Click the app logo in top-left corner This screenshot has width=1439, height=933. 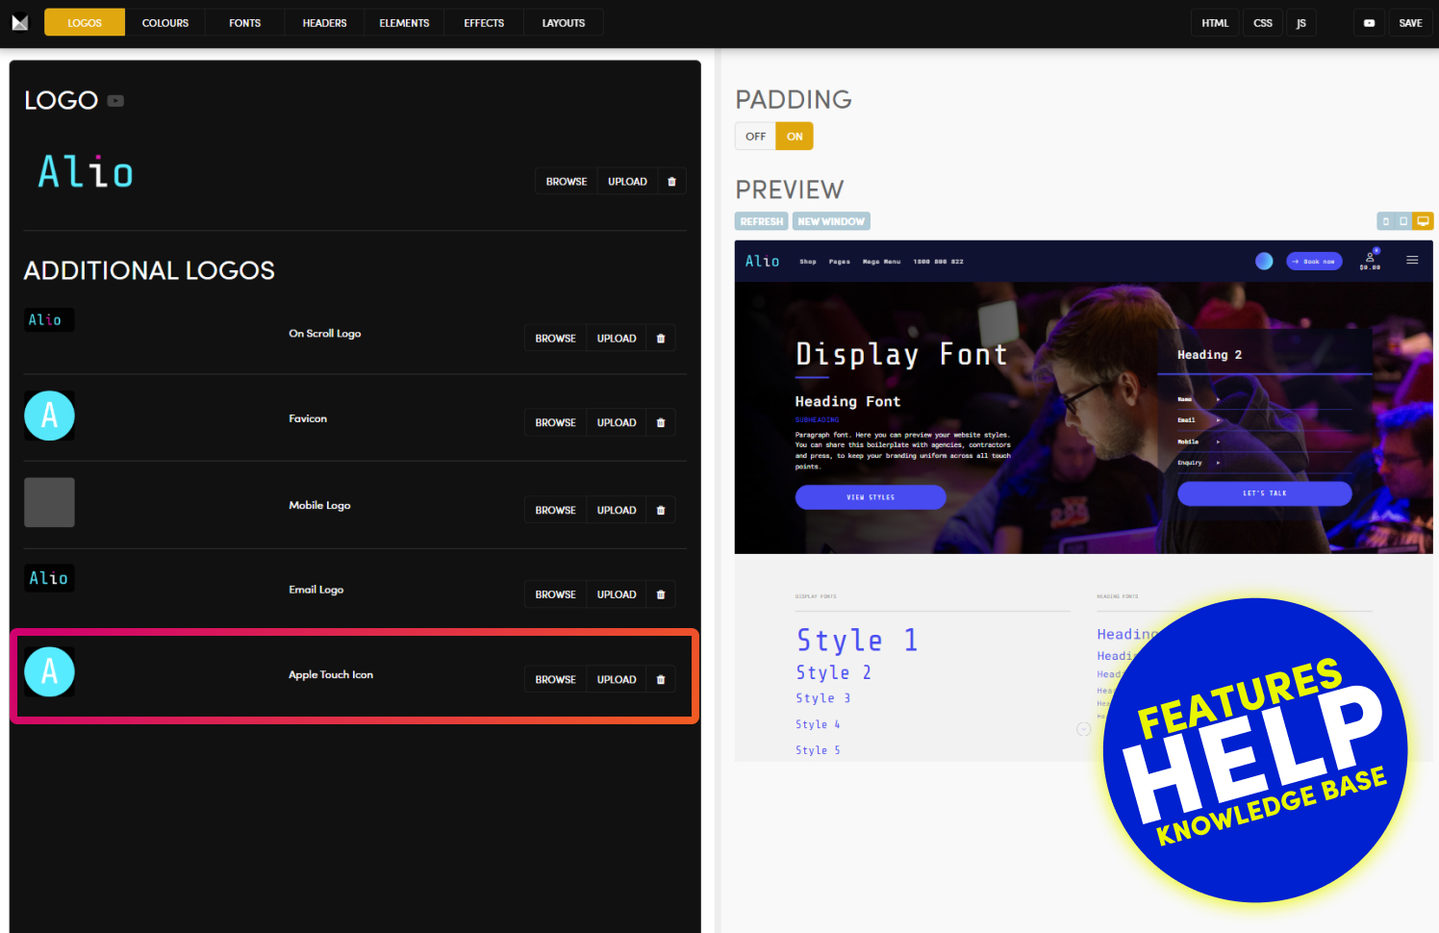(20, 22)
